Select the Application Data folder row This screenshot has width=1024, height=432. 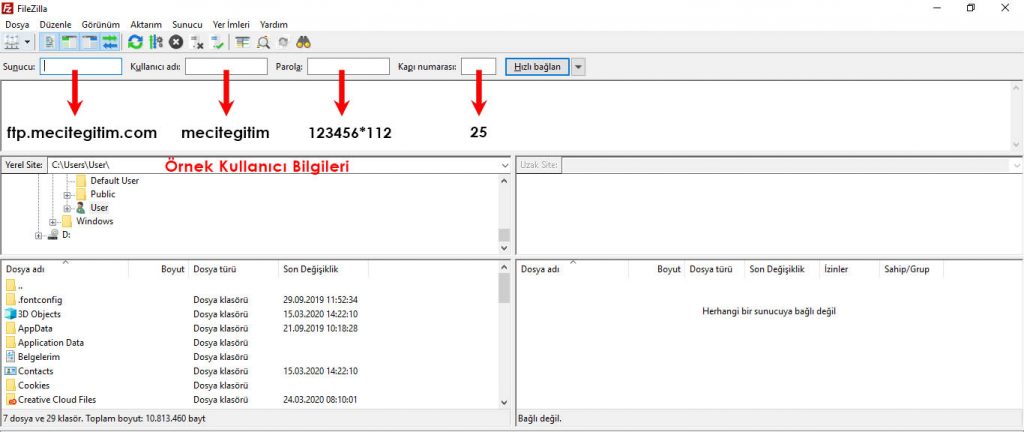250,343
